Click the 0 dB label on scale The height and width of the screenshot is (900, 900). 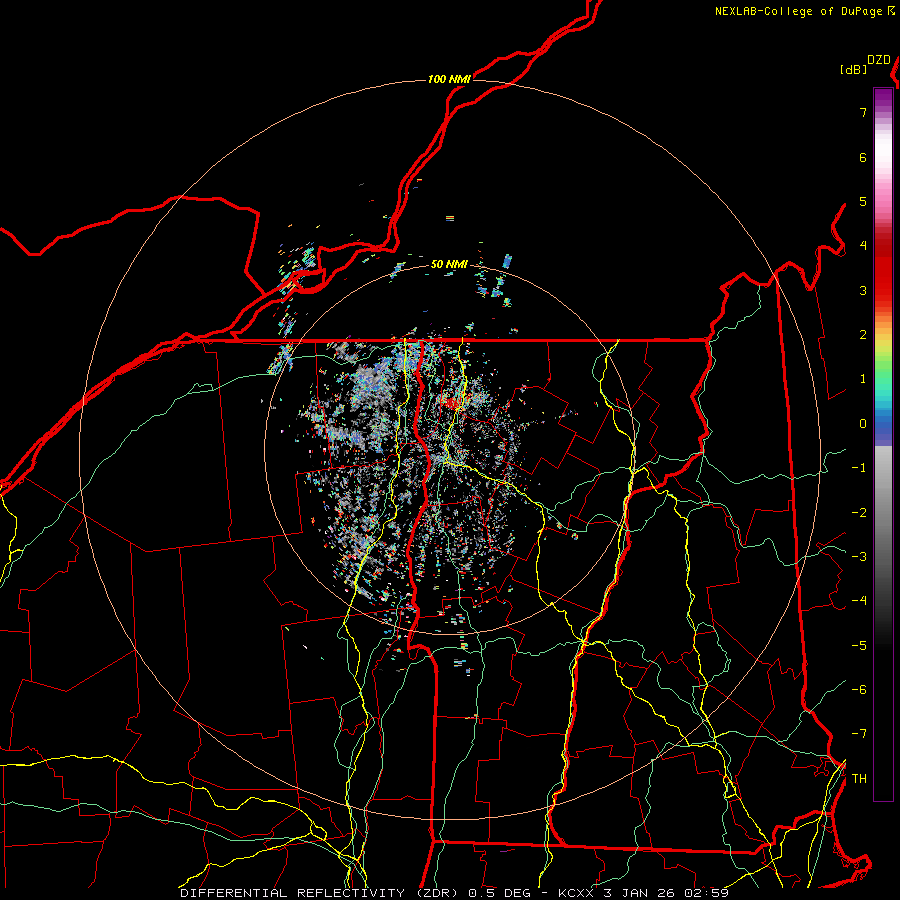click(x=863, y=424)
